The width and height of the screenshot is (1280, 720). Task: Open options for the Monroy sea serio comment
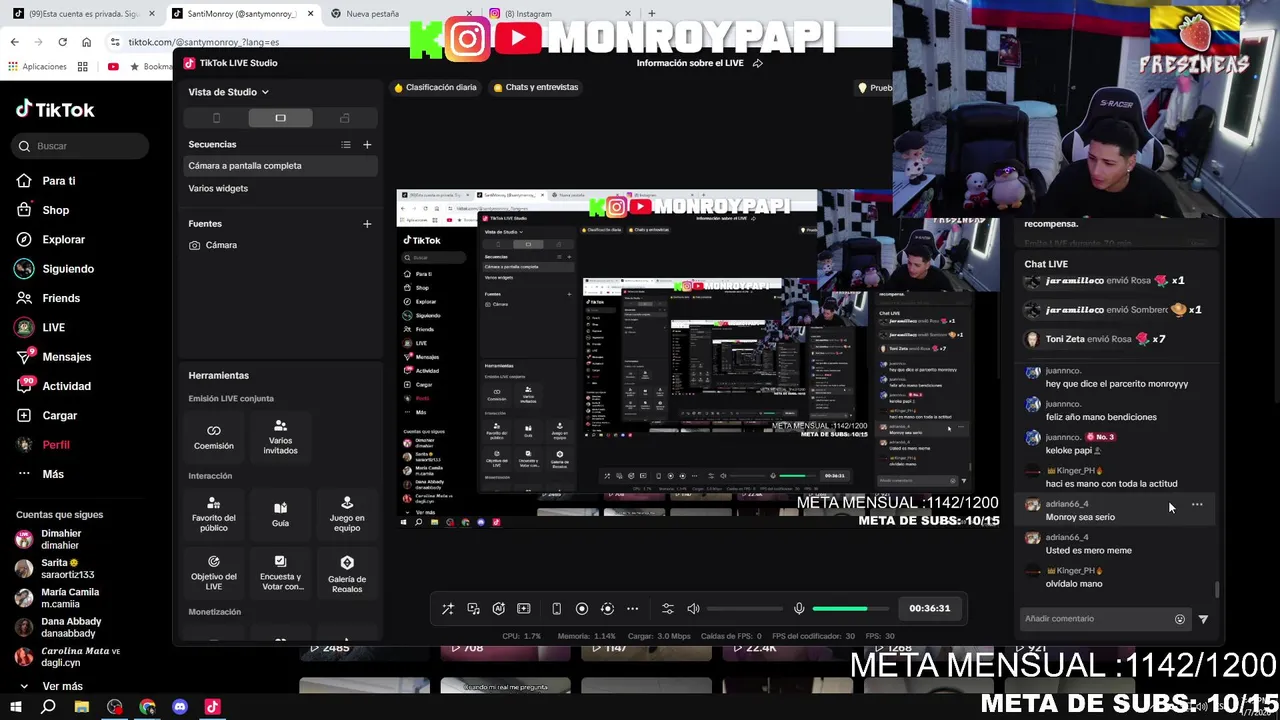(x=1197, y=505)
